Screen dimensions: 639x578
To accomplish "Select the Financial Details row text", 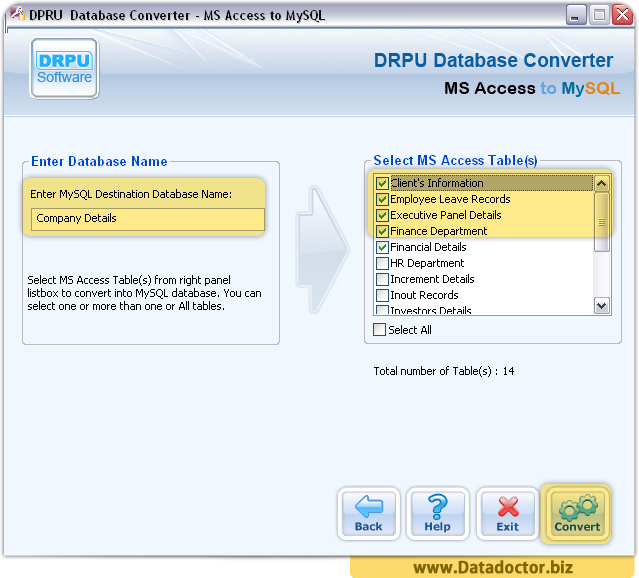I will (428, 247).
